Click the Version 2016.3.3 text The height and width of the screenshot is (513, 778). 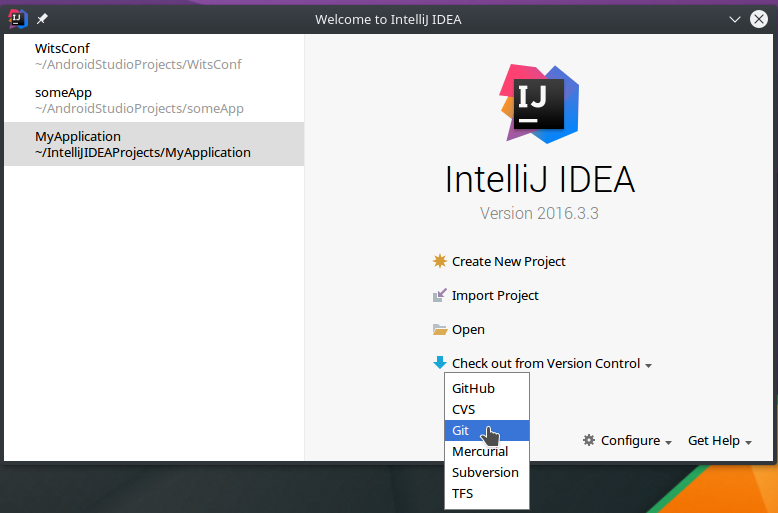tap(539, 213)
